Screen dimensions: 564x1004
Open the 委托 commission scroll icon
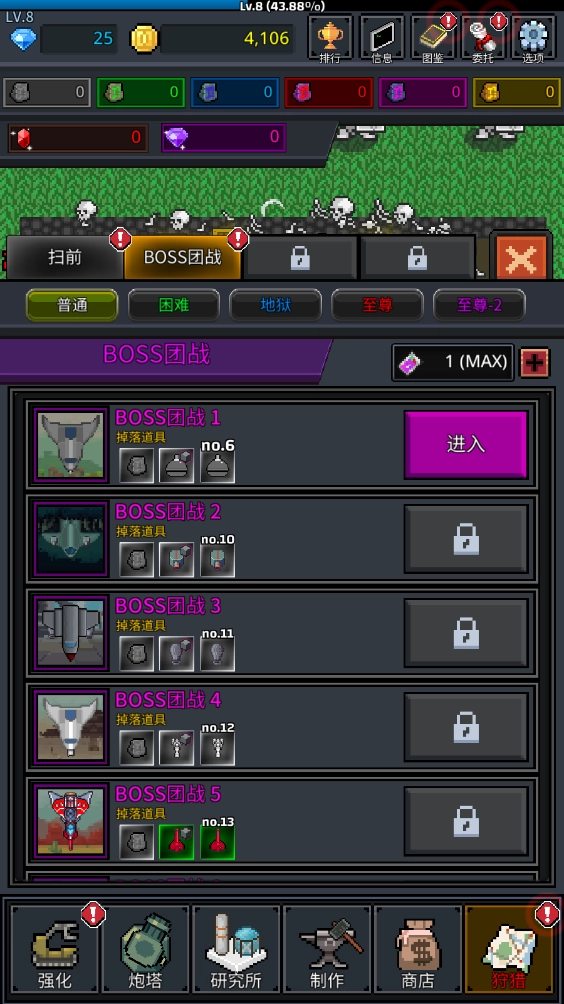coord(483,38)
